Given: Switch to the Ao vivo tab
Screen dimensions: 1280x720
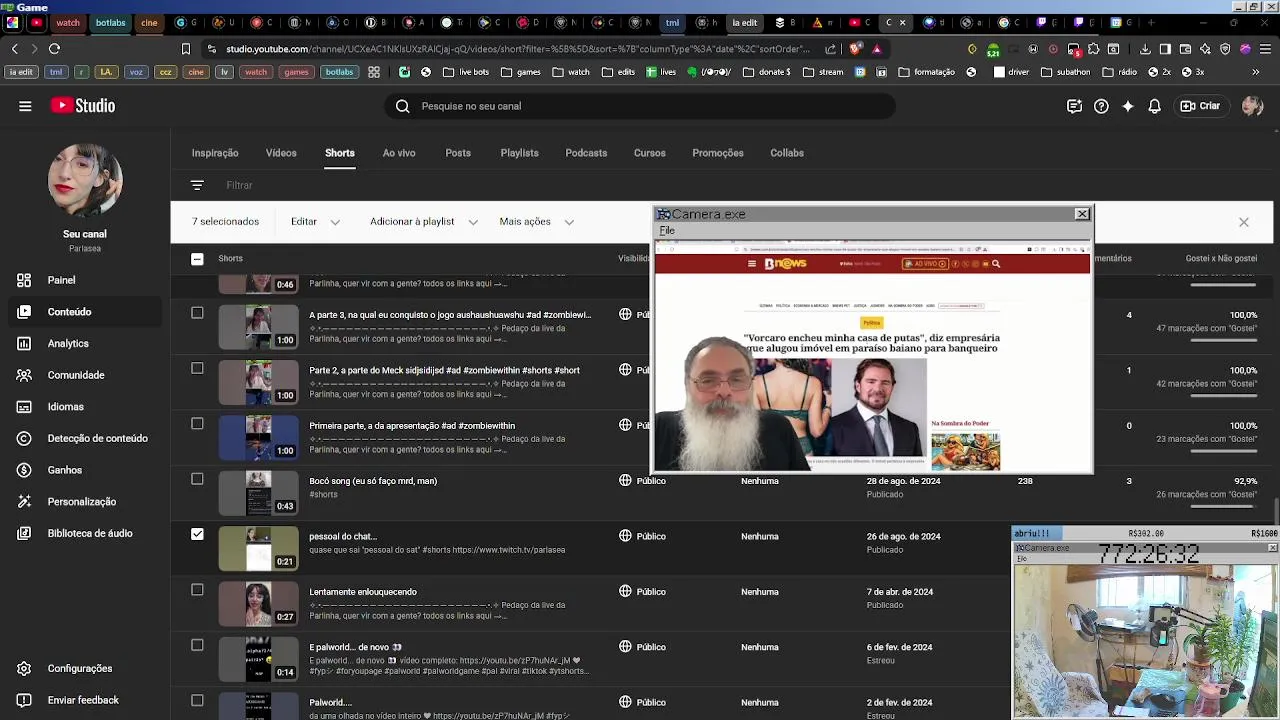Looking at the screenshot, I should 399,153.
